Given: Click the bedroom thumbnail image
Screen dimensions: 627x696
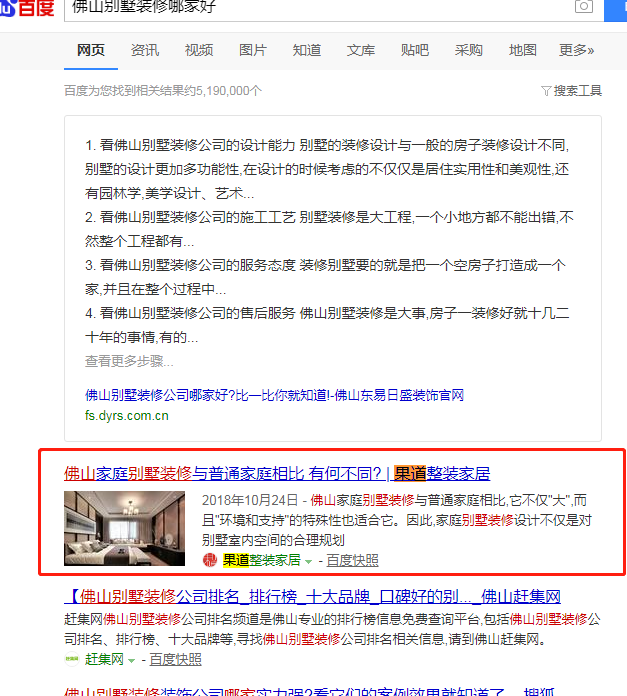Looking at the screenshot, I should pyautogui.click(x=124, y=528).
